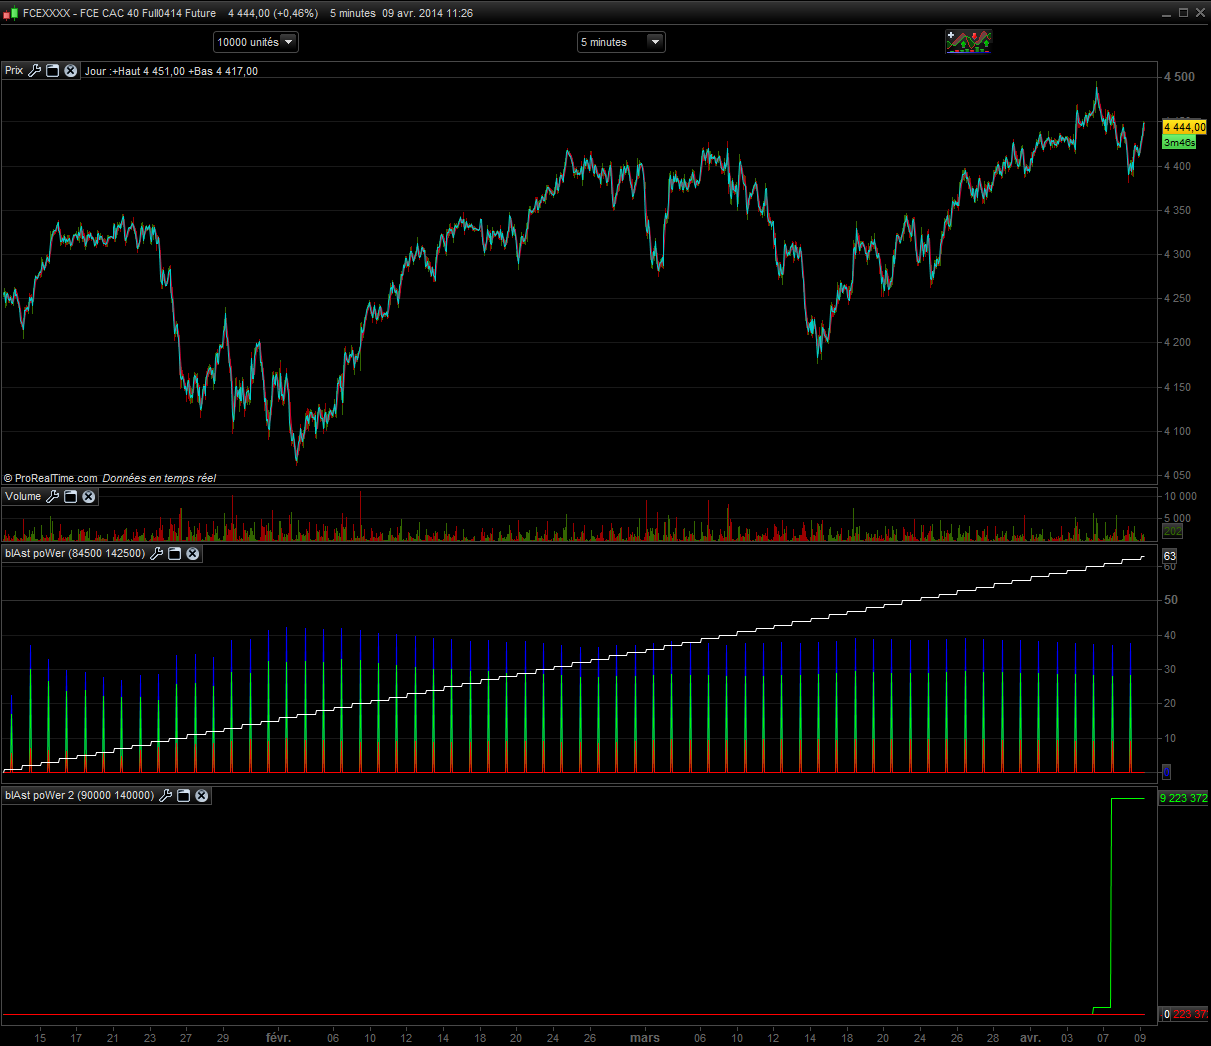Open the ProRealTime.com link
This screenshot has height=1046, width=1211.
pos(56,478)
